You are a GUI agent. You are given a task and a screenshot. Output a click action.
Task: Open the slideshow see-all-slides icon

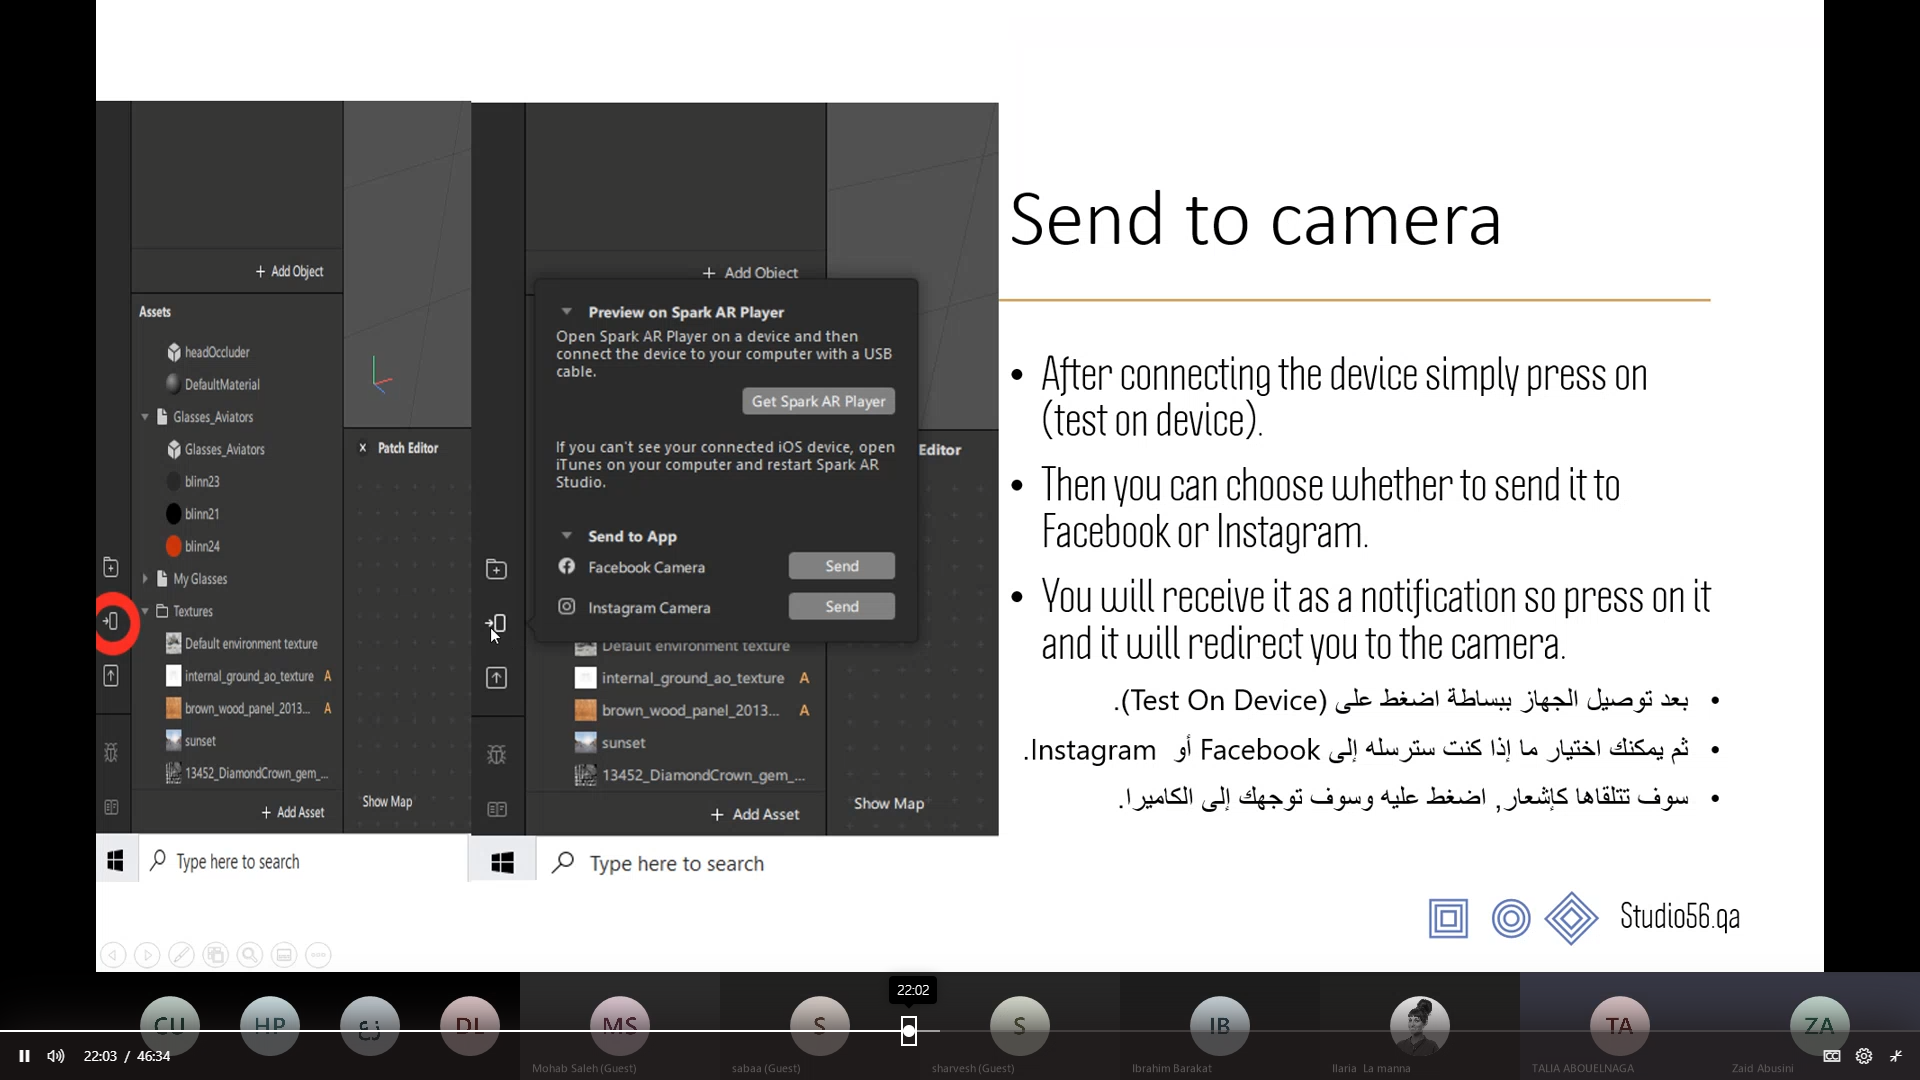coord(215,955)
